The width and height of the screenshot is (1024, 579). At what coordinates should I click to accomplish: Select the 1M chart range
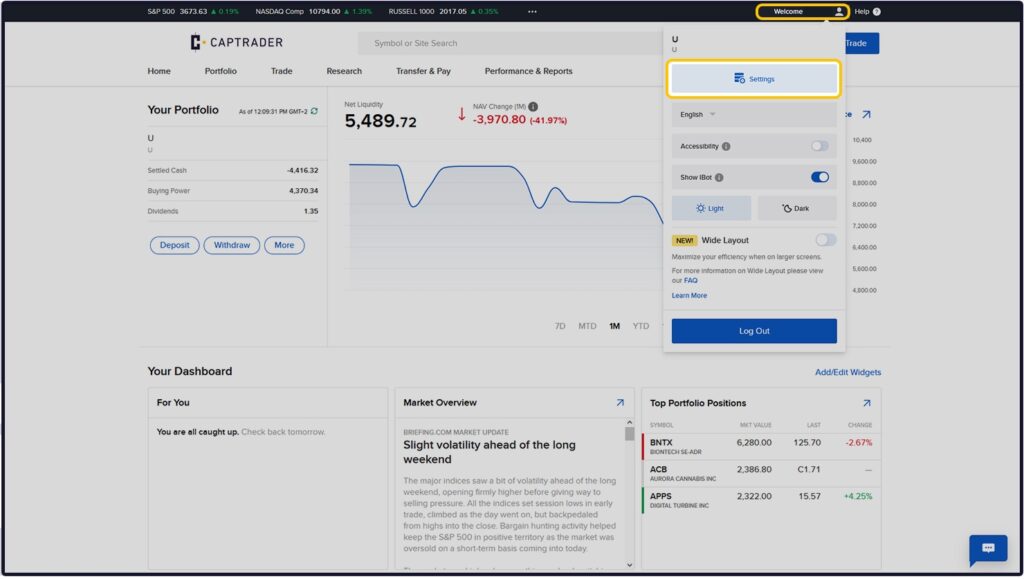coord(615,326)
